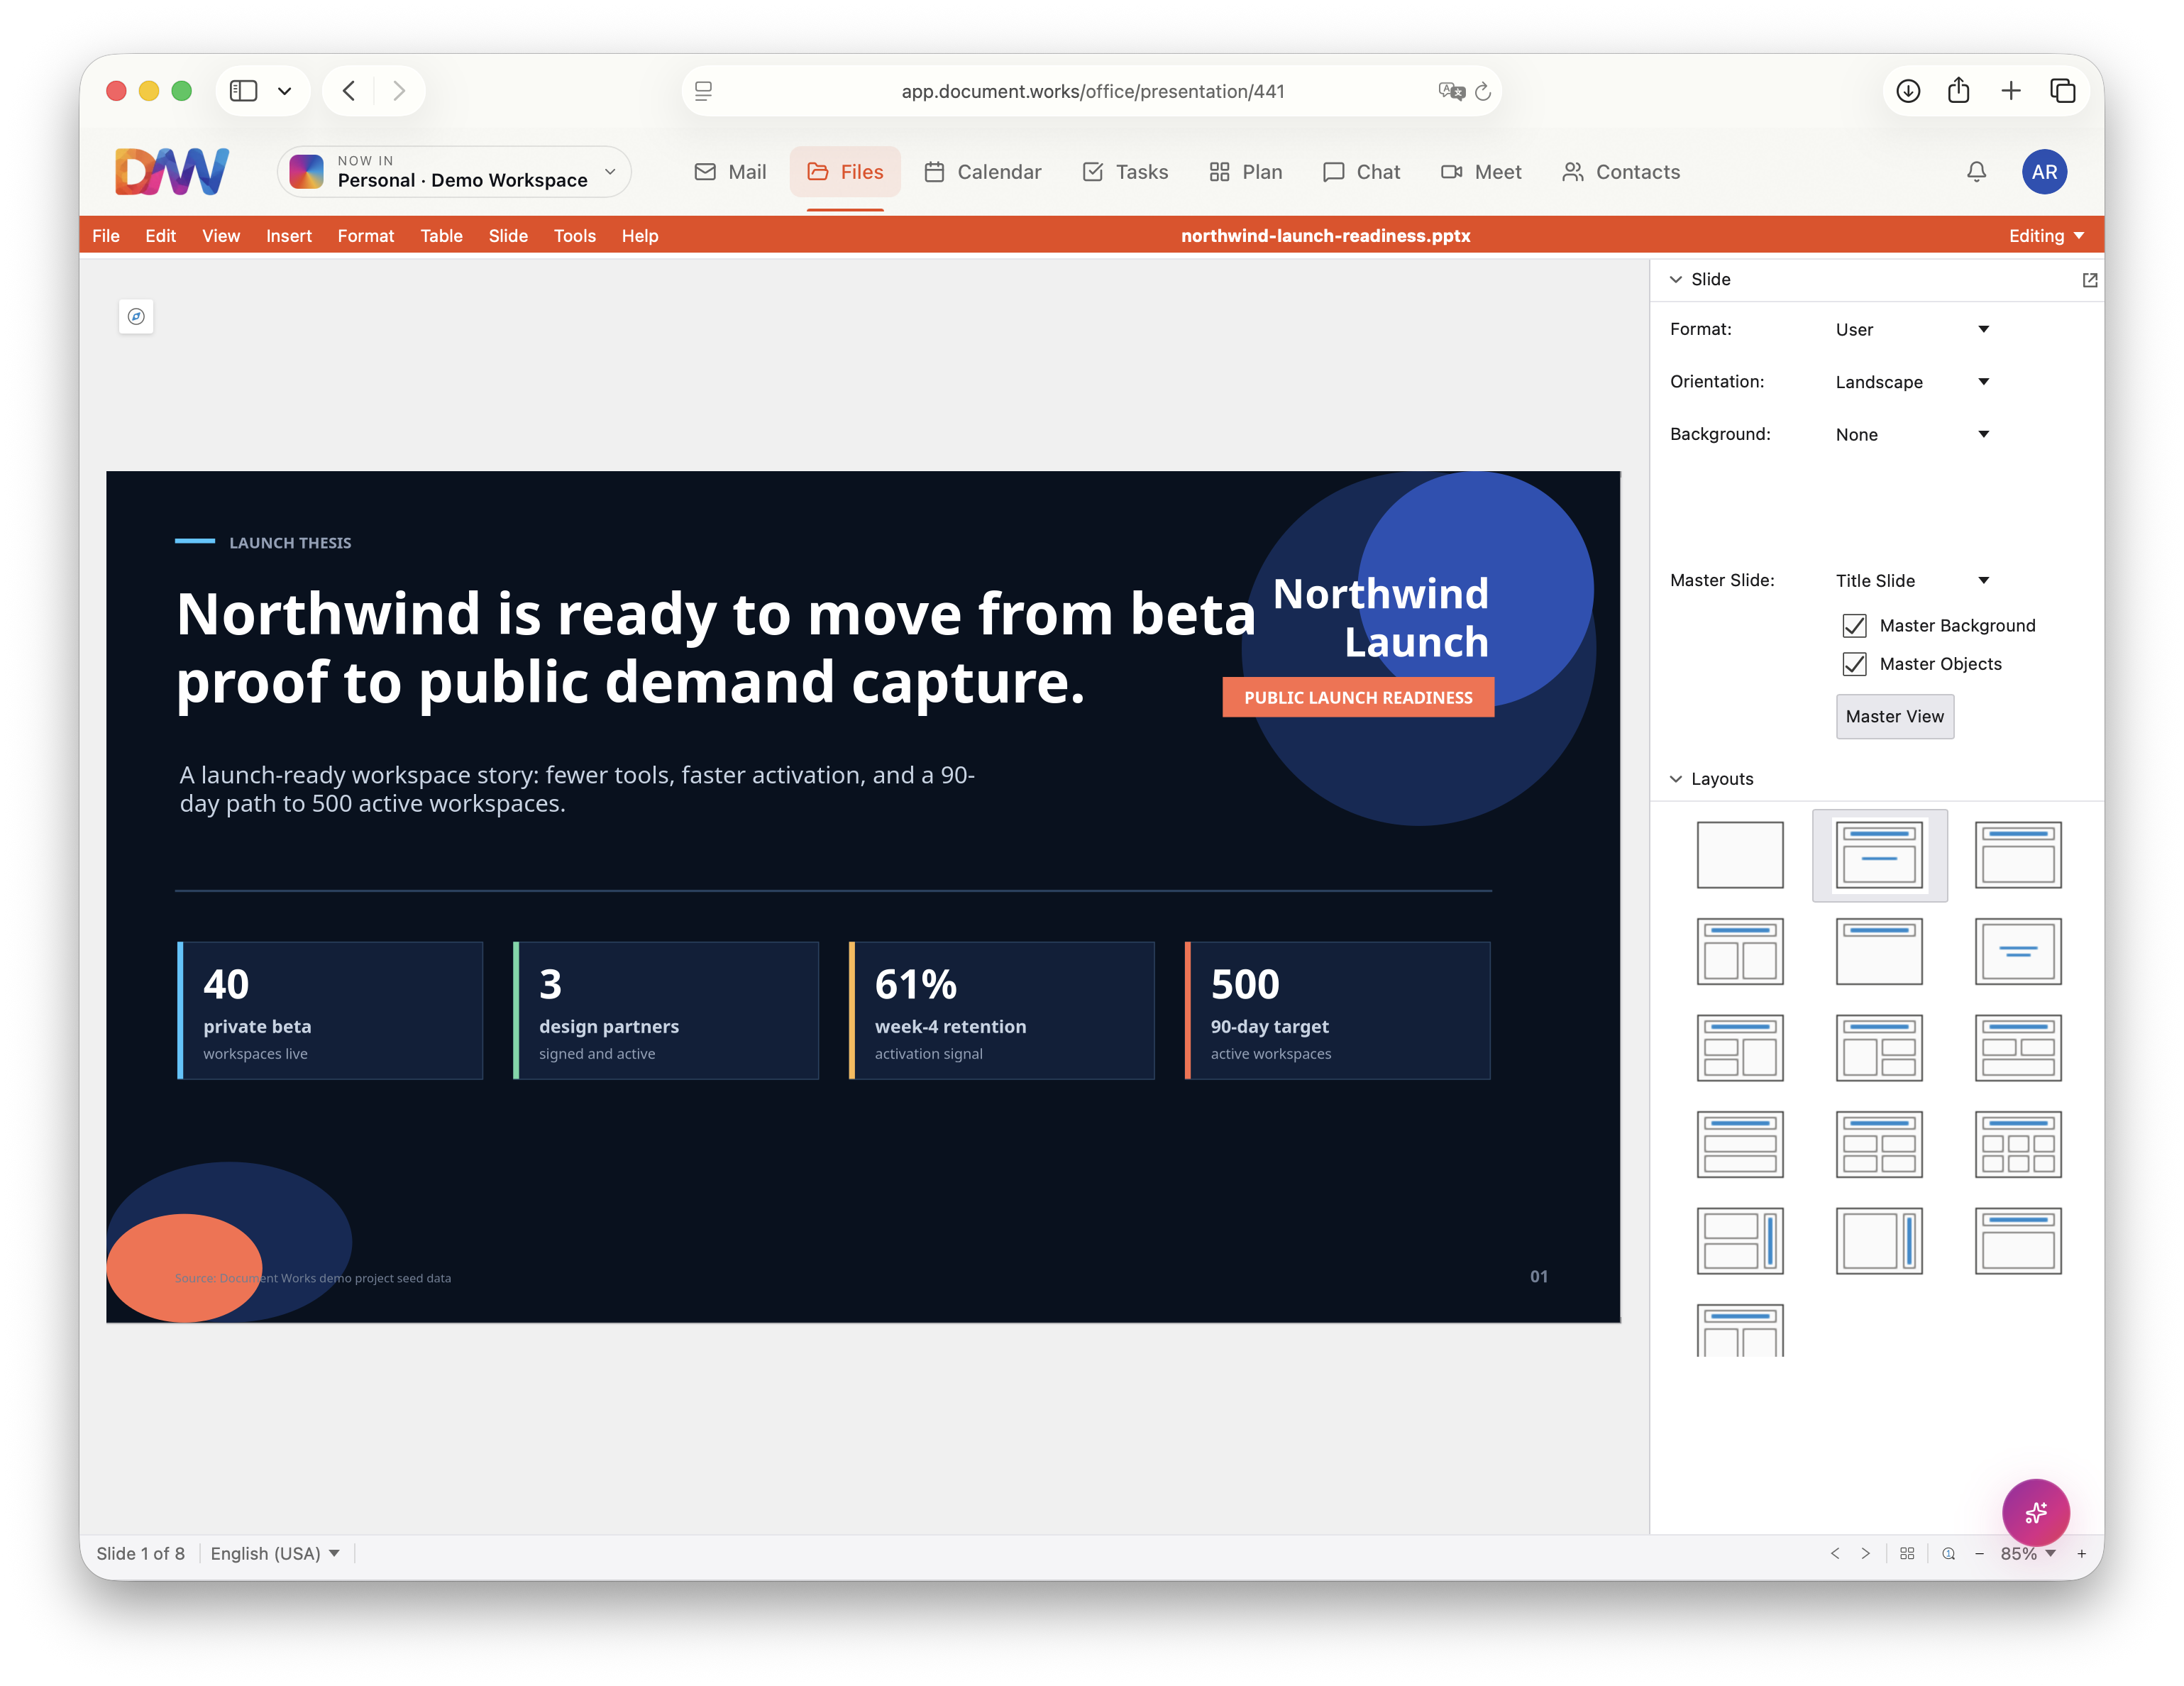Click the browser share icon

point(1958,91)
